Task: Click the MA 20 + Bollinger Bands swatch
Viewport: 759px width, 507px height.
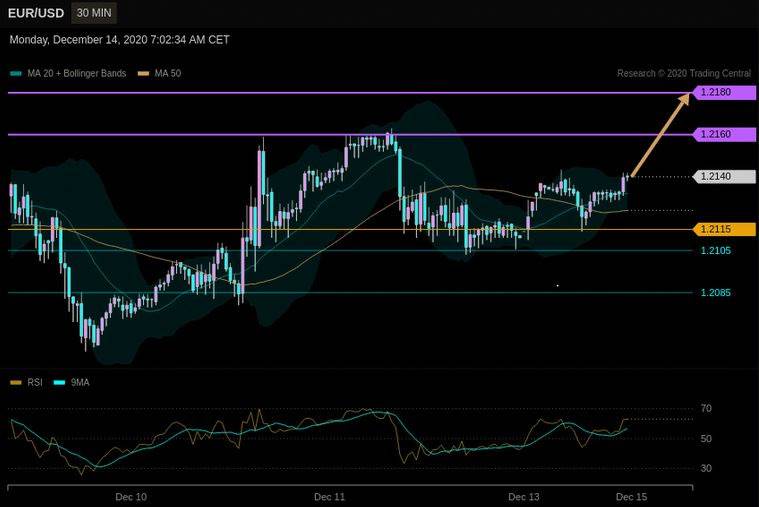Action: point(16,74)
